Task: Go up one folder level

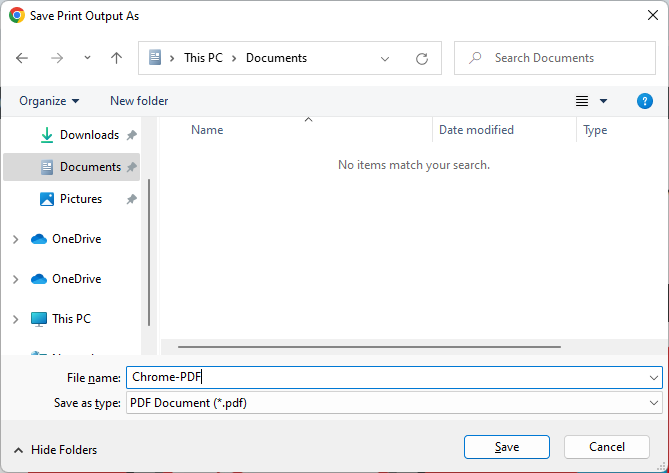Action: pyautogui.click(x=116, y=58)
